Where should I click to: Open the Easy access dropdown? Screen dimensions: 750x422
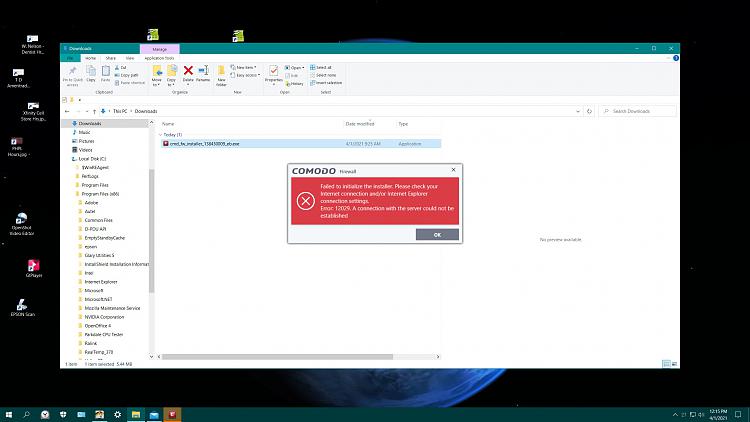[x=245, y=75]
